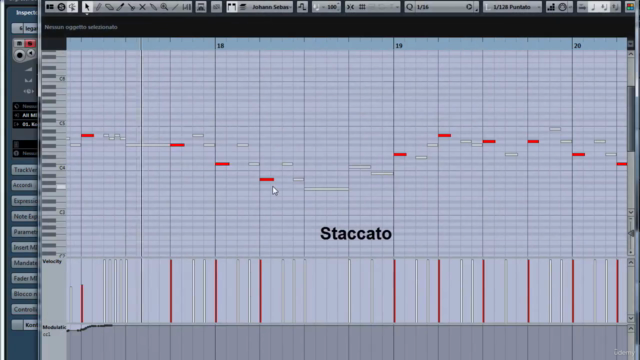Toggle the Snap on/off button
The image size is (640, 360).
351,7
